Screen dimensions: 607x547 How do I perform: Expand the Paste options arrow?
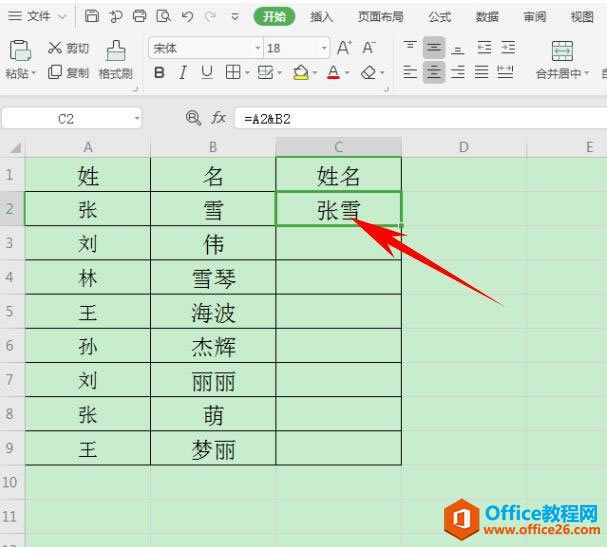point(34,73)
